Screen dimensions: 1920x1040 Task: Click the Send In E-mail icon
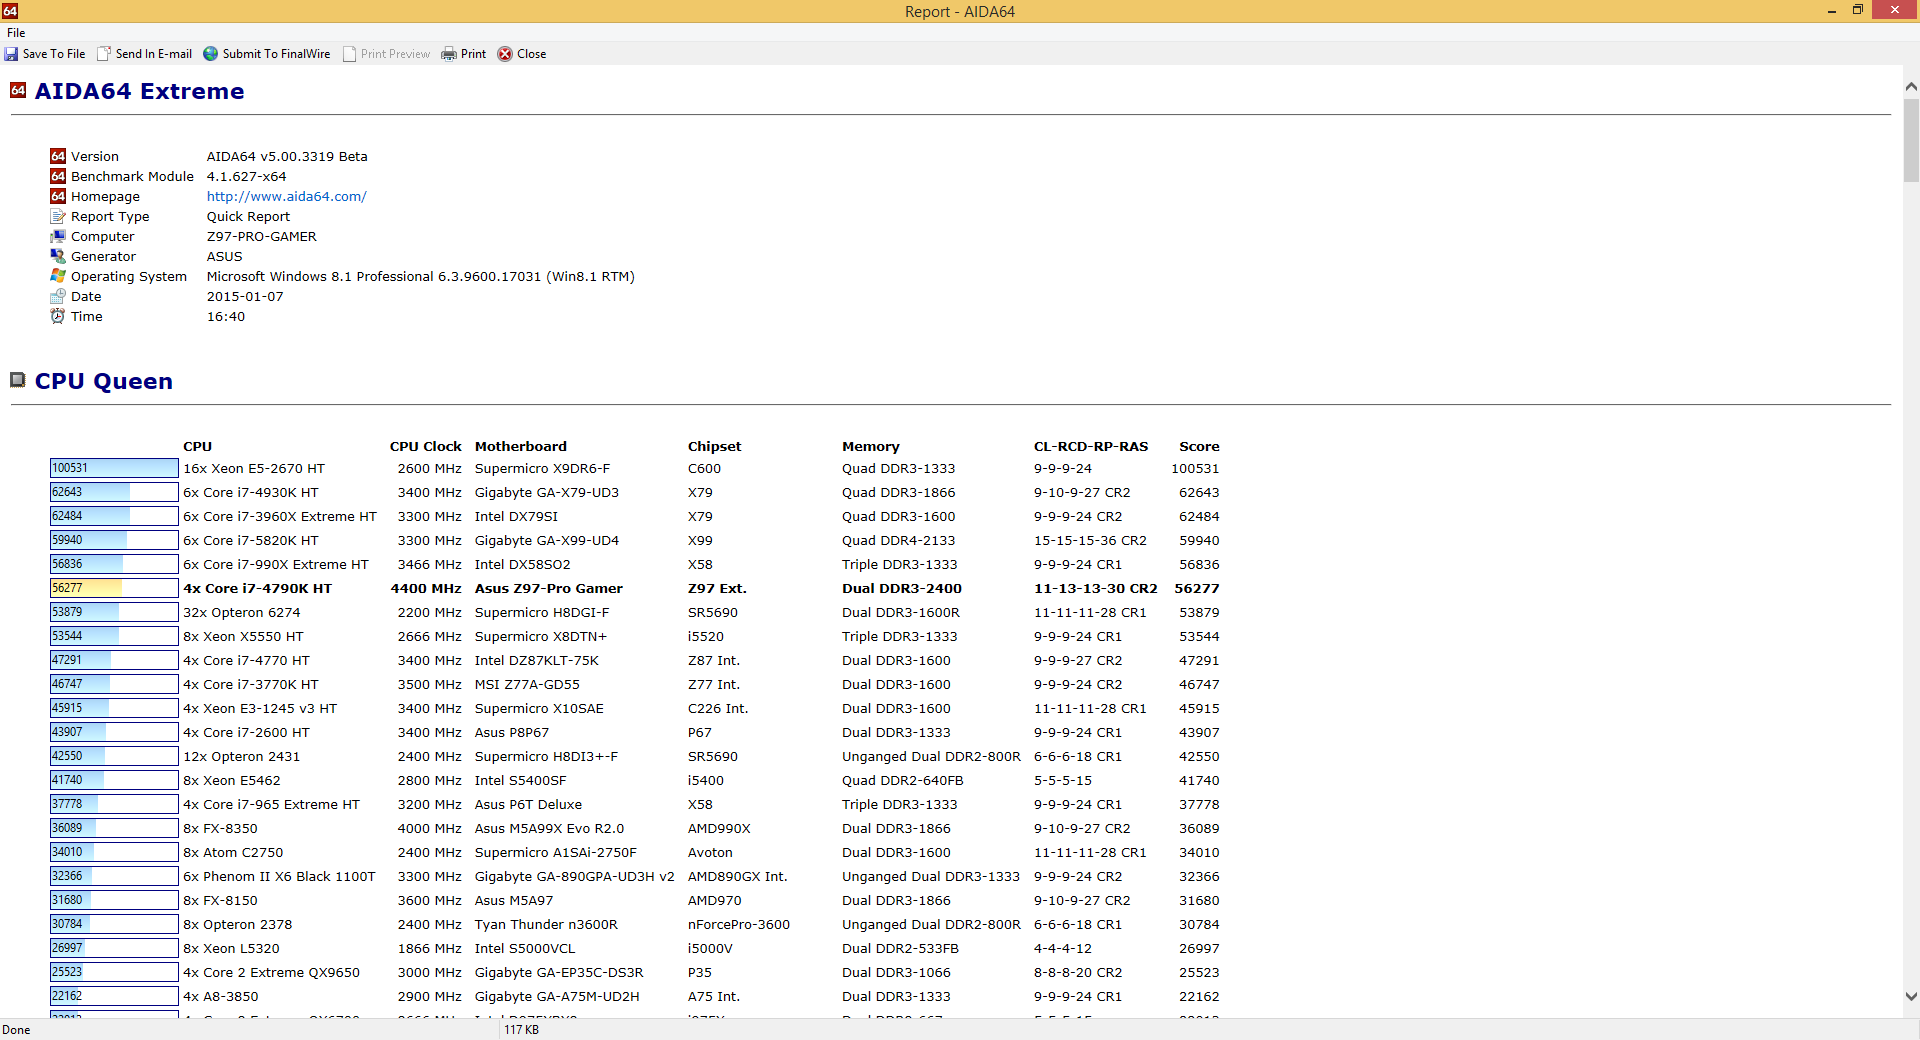click(104, 54)
